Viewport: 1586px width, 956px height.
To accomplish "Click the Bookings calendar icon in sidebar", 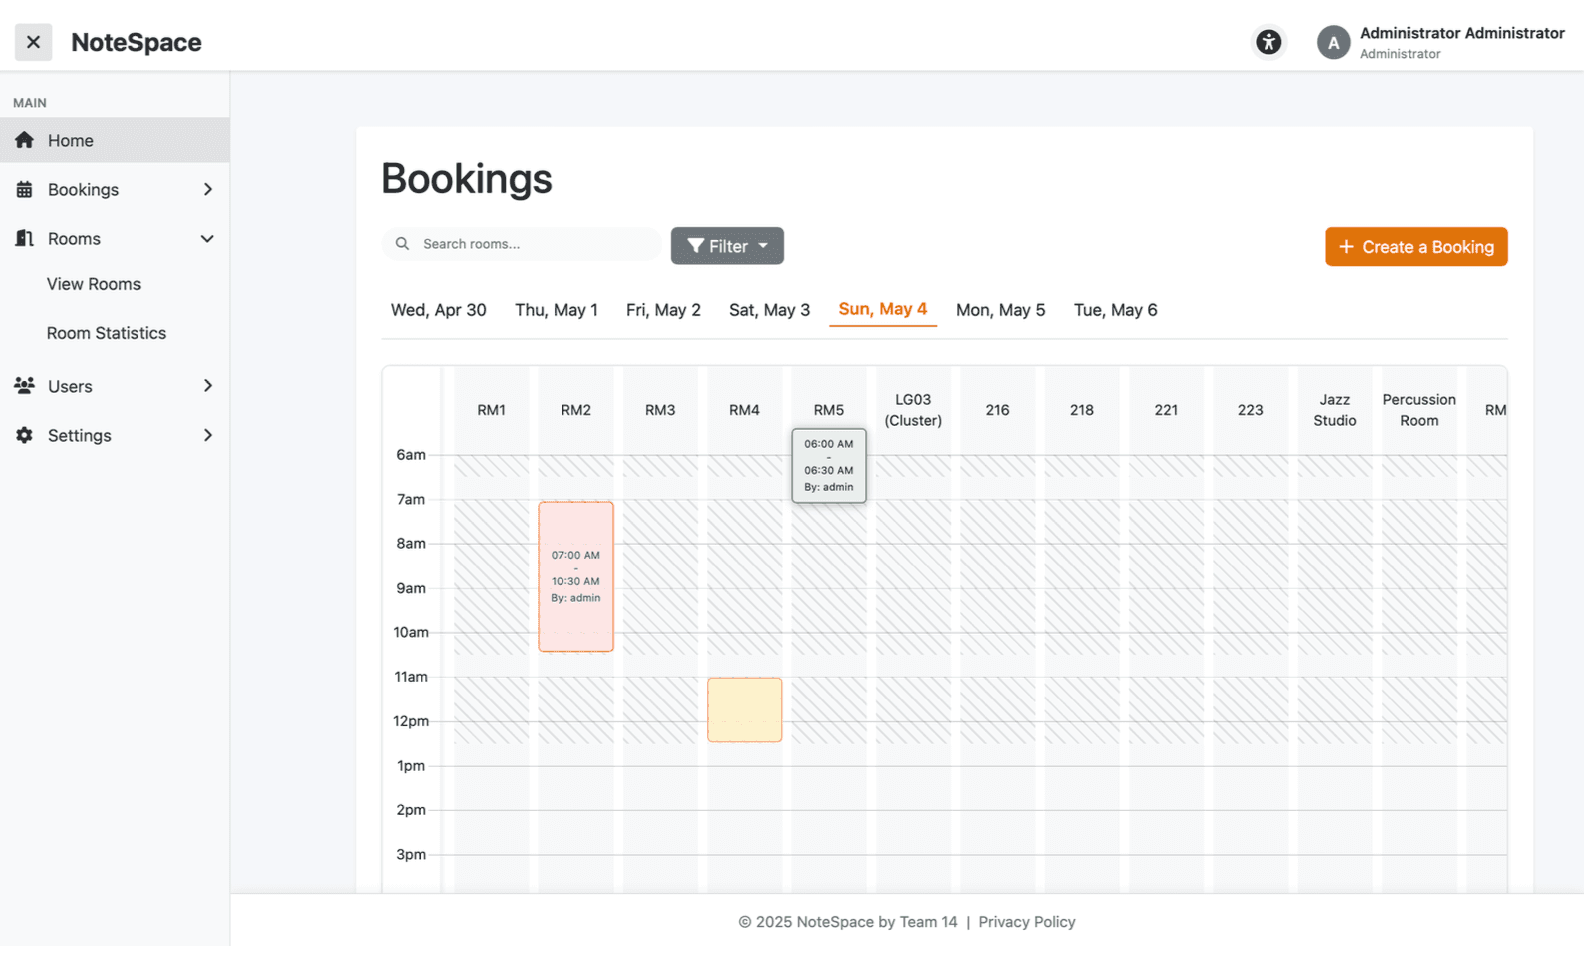I will pos(25,190).
